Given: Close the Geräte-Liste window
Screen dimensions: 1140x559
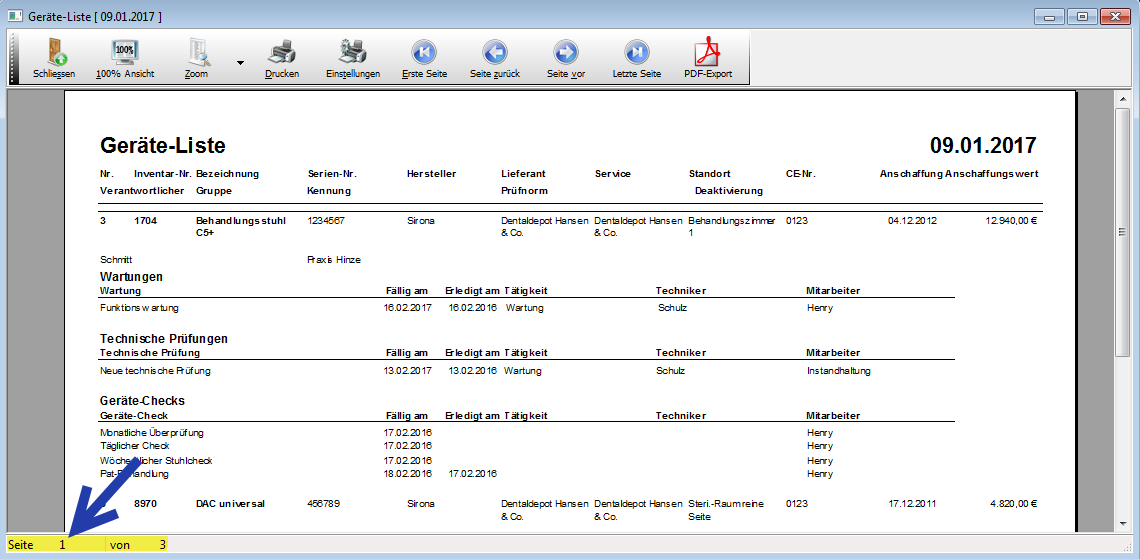Looking at the screenshot, I should click(1115, 15).
